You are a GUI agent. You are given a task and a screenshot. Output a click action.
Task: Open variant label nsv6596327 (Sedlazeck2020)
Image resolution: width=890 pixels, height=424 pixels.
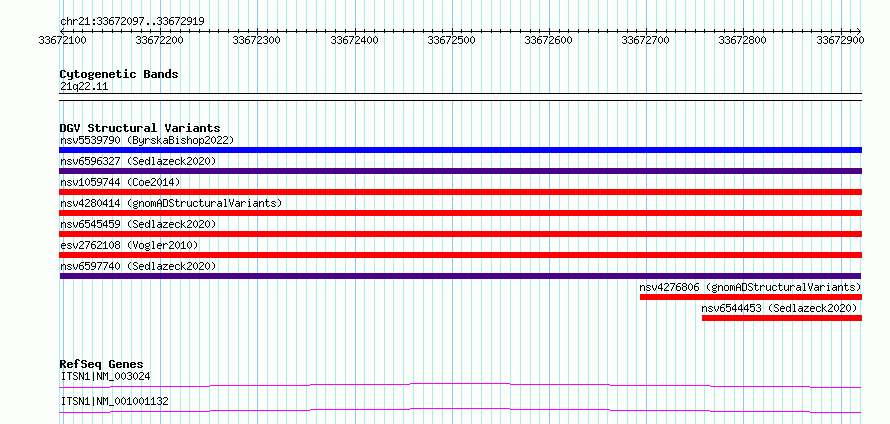138,161
